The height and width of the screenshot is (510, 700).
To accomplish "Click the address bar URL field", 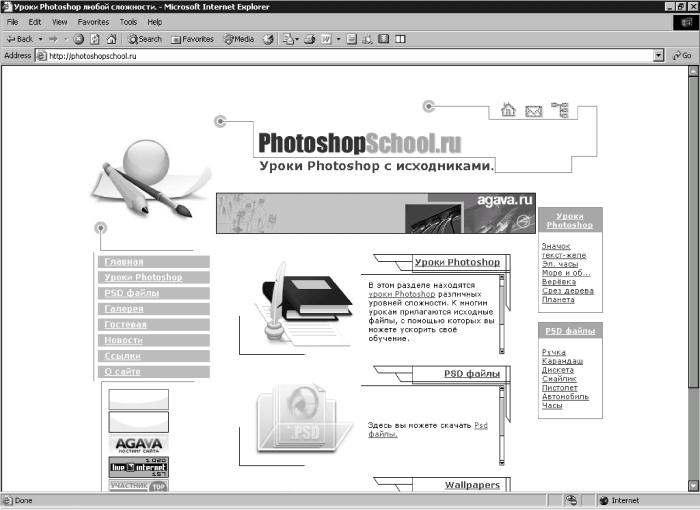I will [x=344, y=56].
